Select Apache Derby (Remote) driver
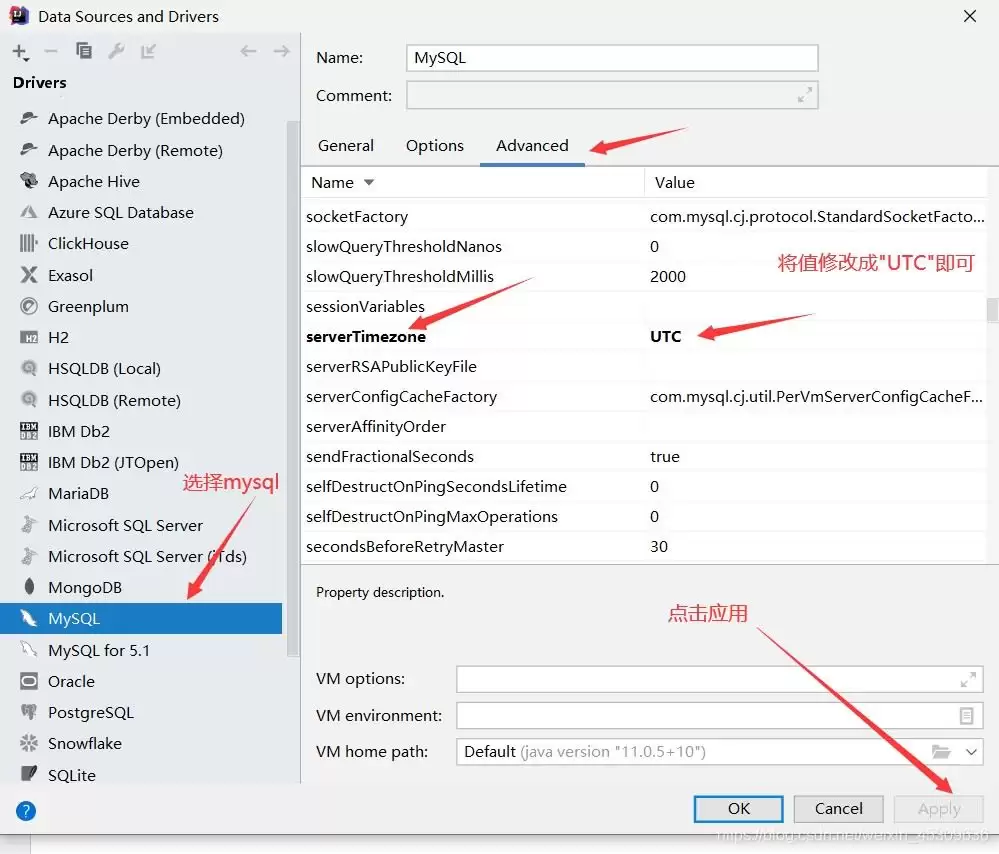The image size is (999, 854). [x=135, y=150]
